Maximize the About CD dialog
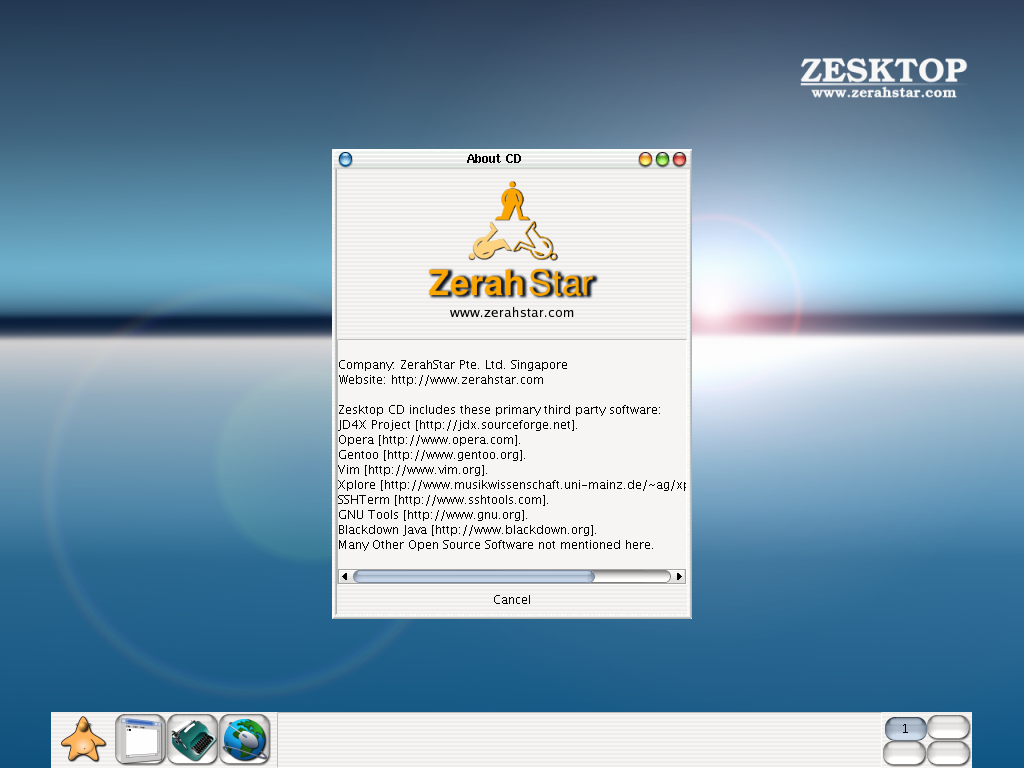Image resolution: width=1024 pixels, height=768 pixels. coord(662,159)
